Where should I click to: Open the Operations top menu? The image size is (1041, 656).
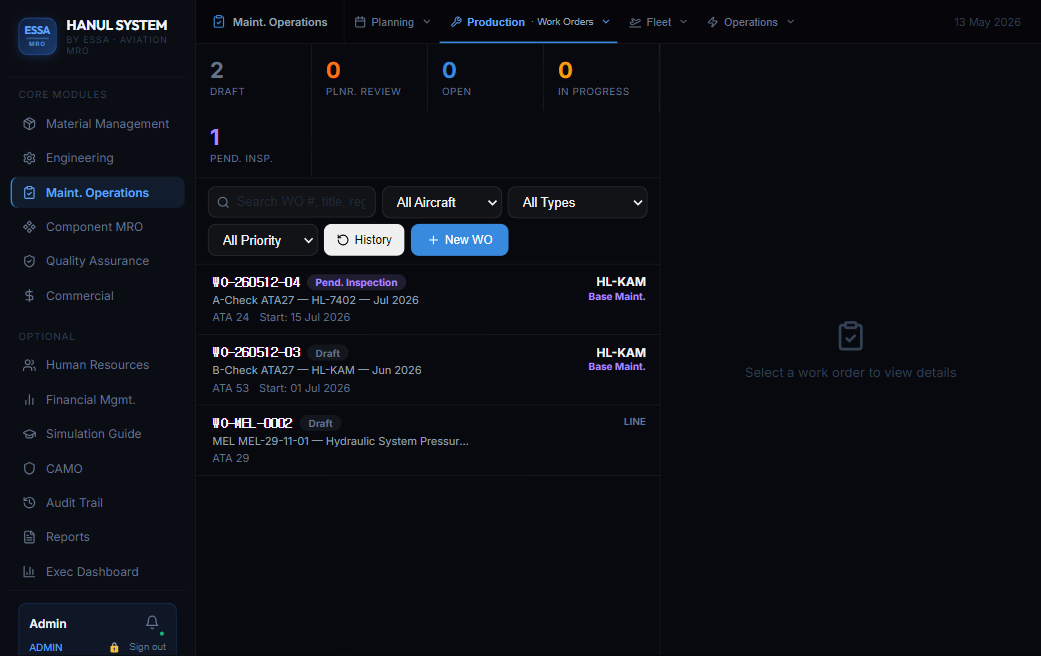[x=751, y=22]
